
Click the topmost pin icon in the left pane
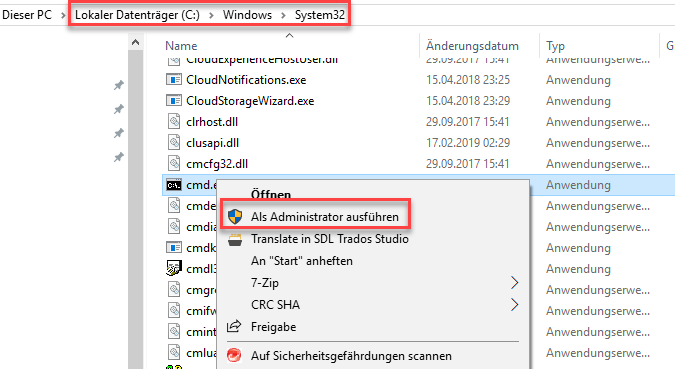pos(118,85)
